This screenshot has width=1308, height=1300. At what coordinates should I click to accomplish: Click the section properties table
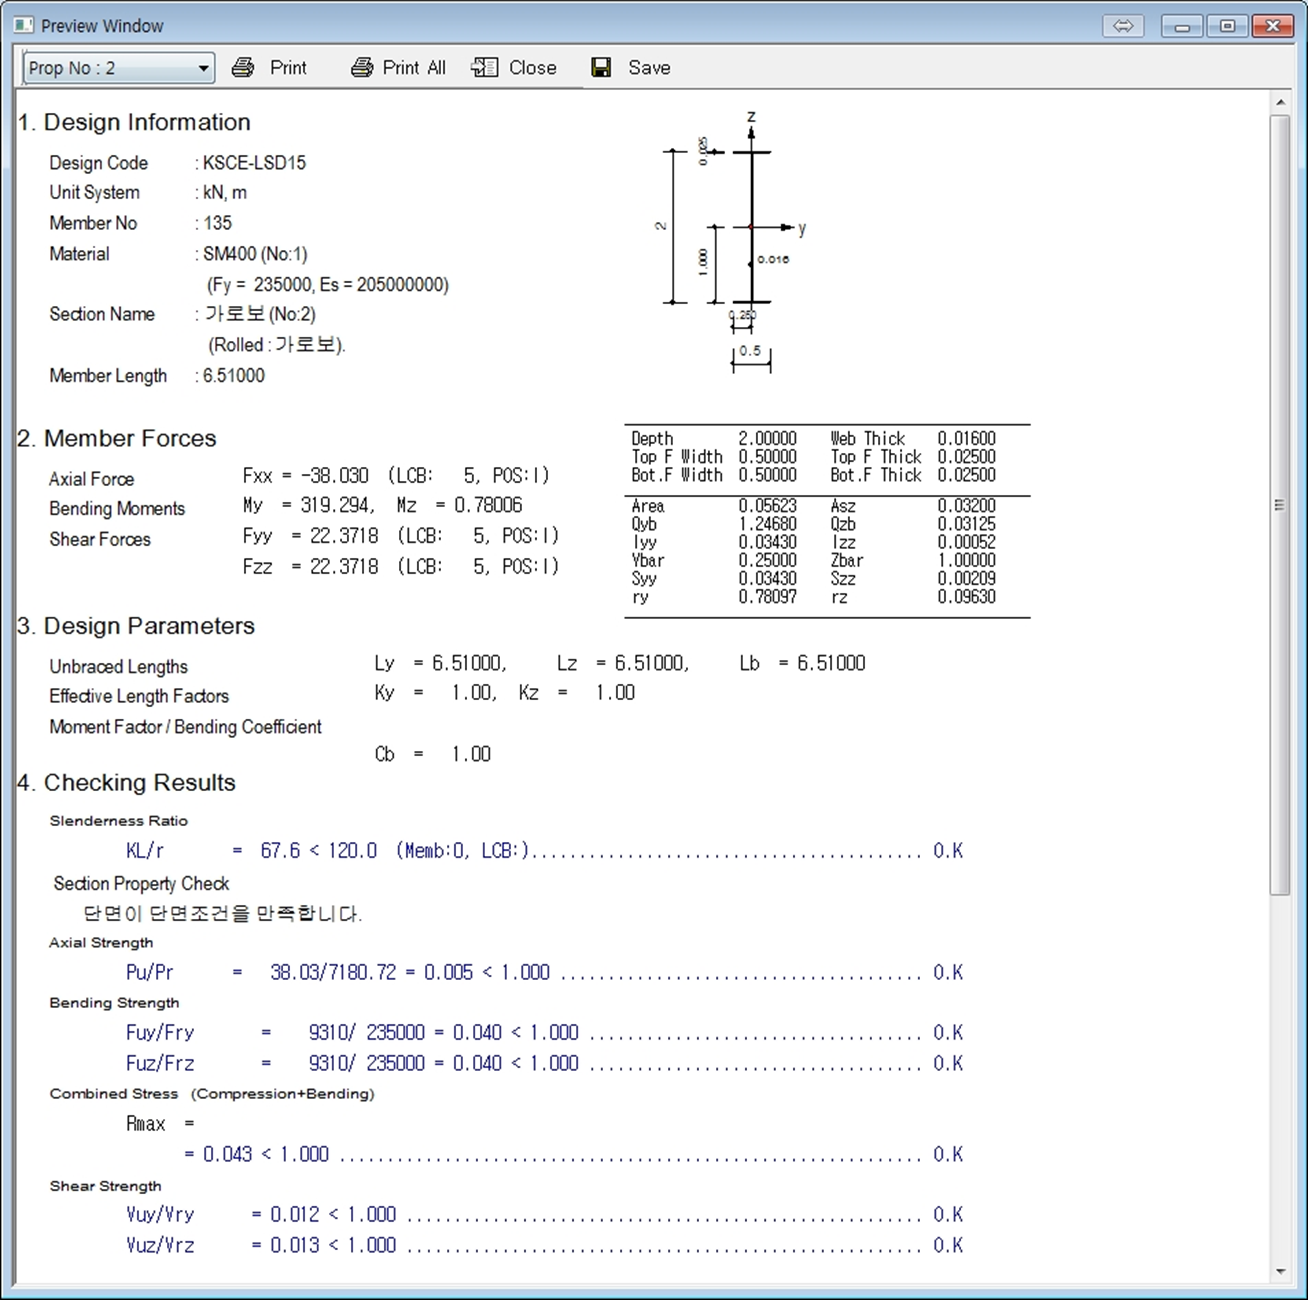coord(826,520)
